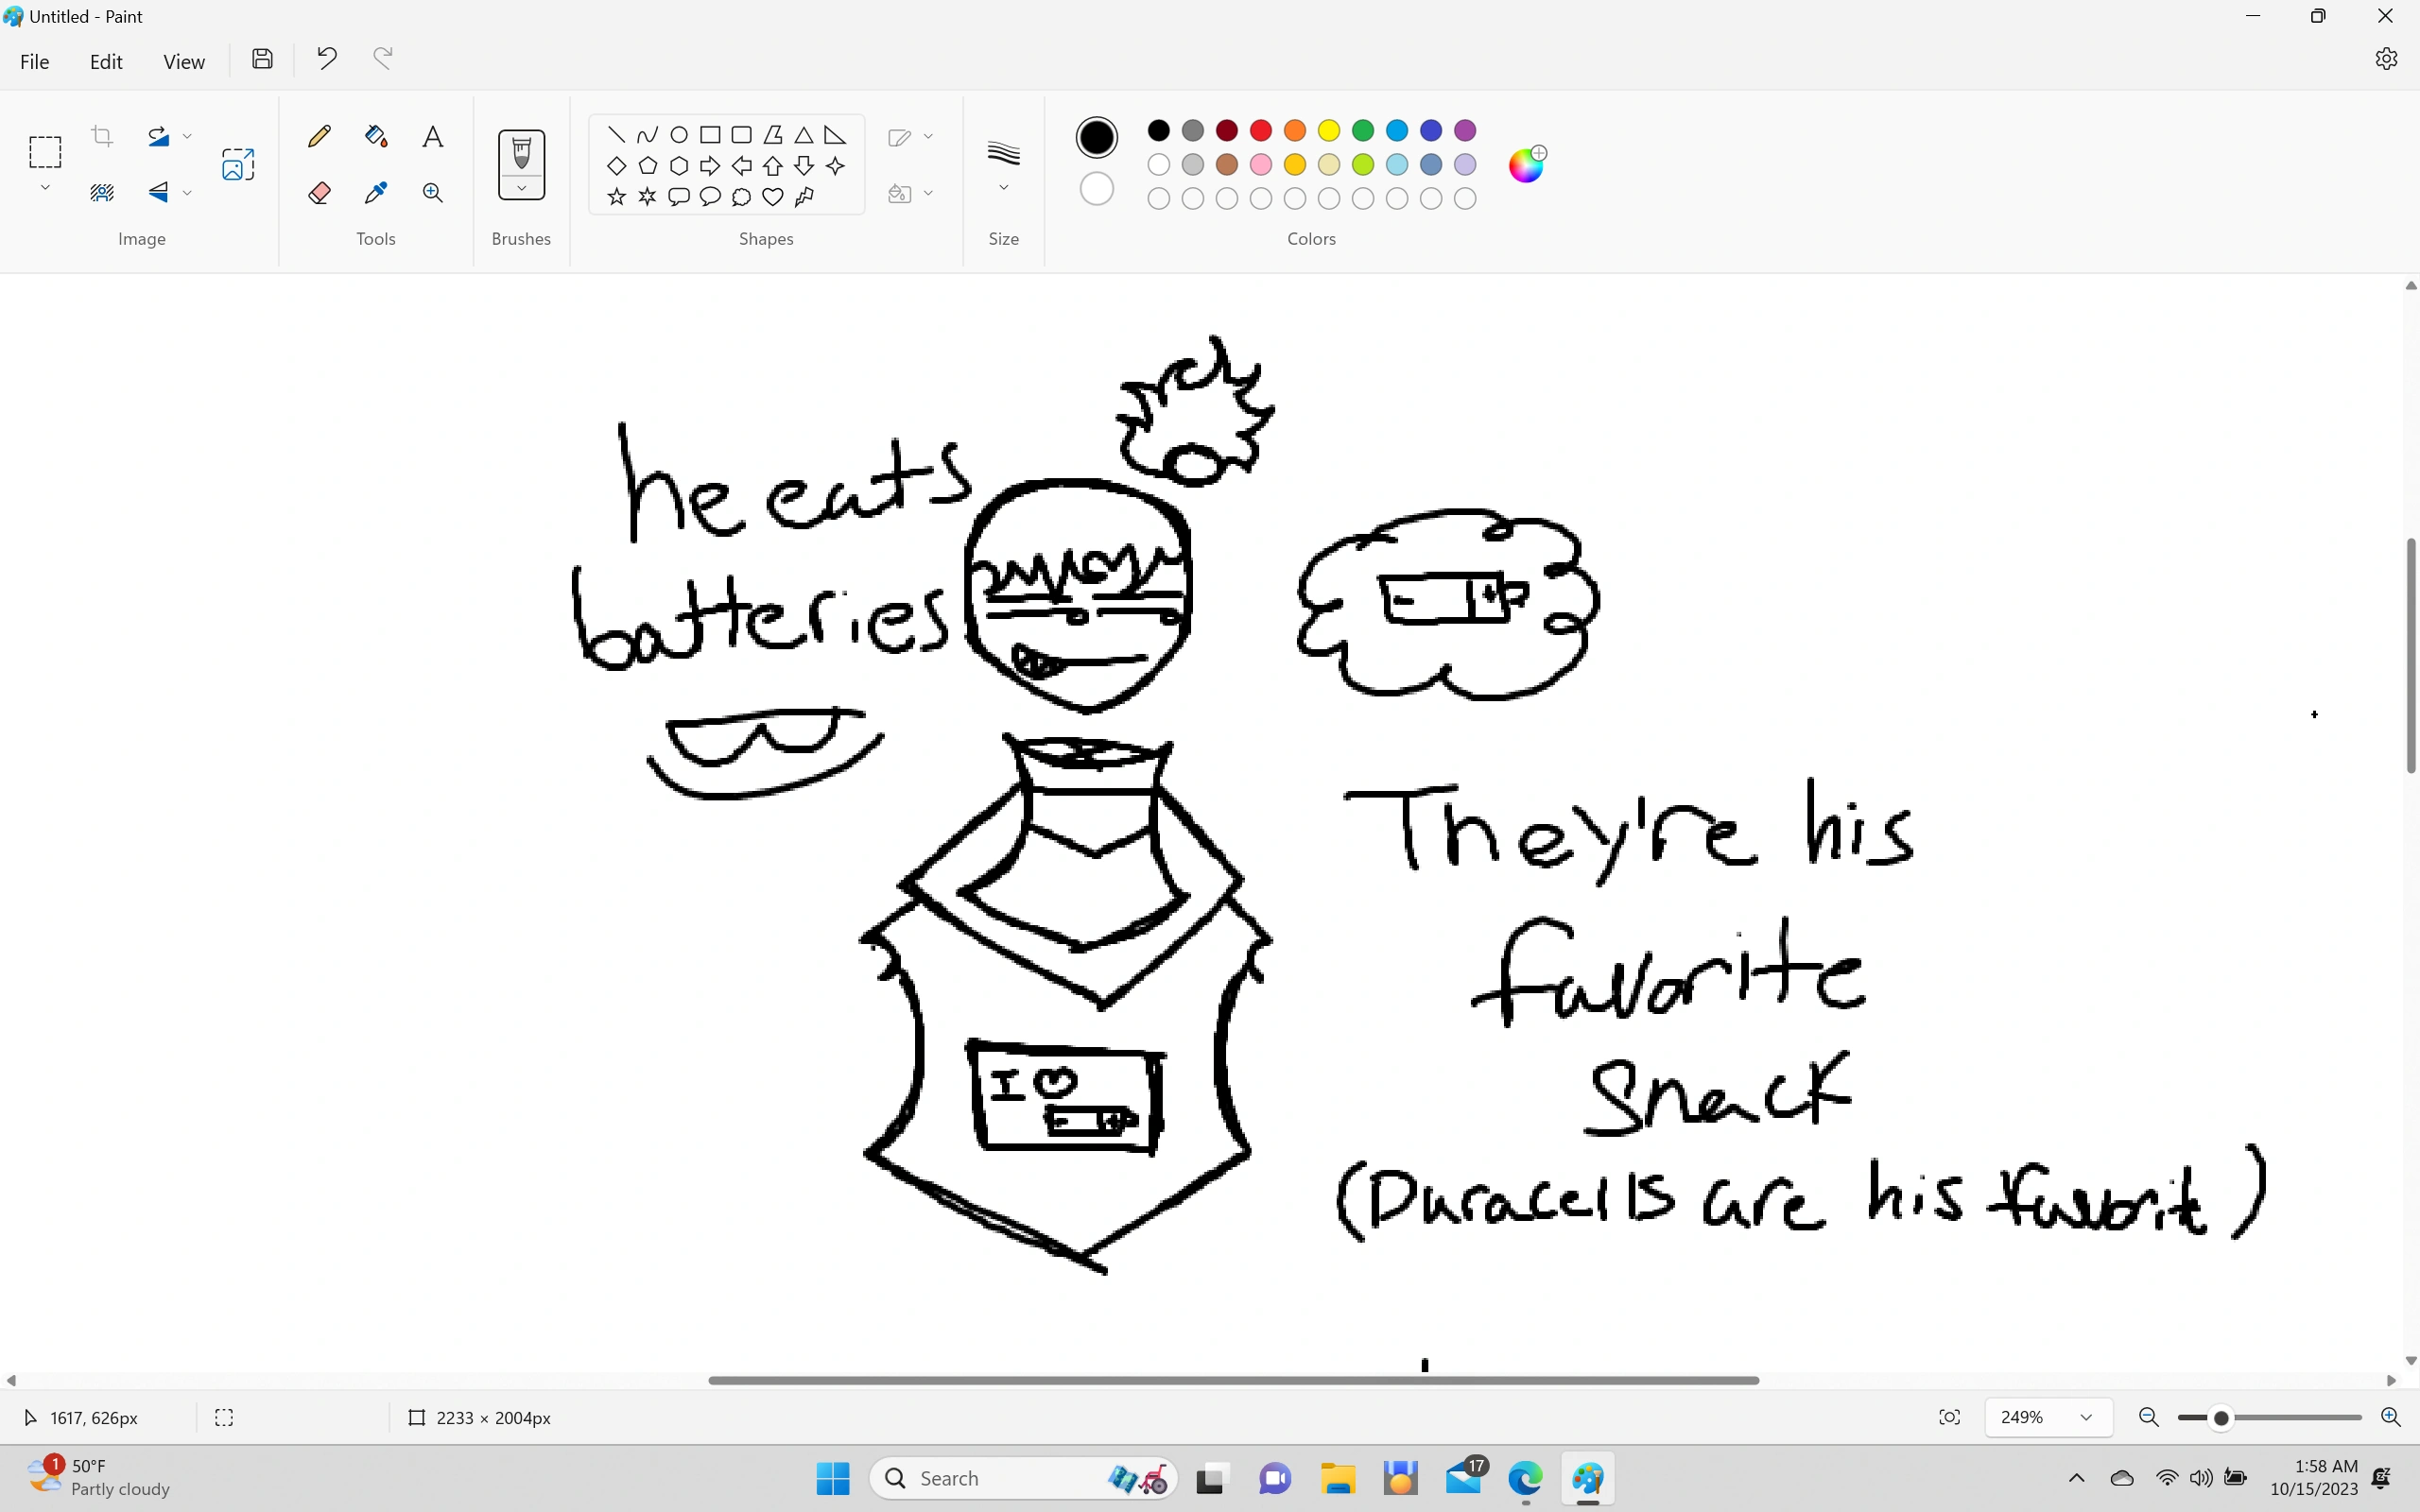Image resolution: width=2420 pixels, height=1512 pixels.
Task: Activate the Color 1 black circle
Action: [x=1096, y=137]
